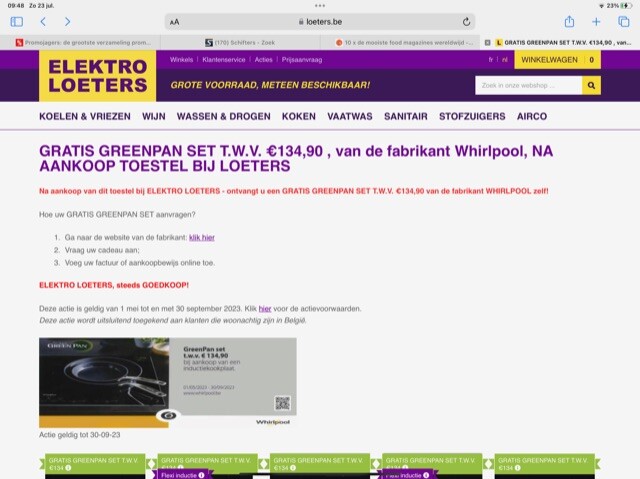Open the Sanitair menu
The height and width of the screenshot is (479, 640).
[x=406, y=116]
